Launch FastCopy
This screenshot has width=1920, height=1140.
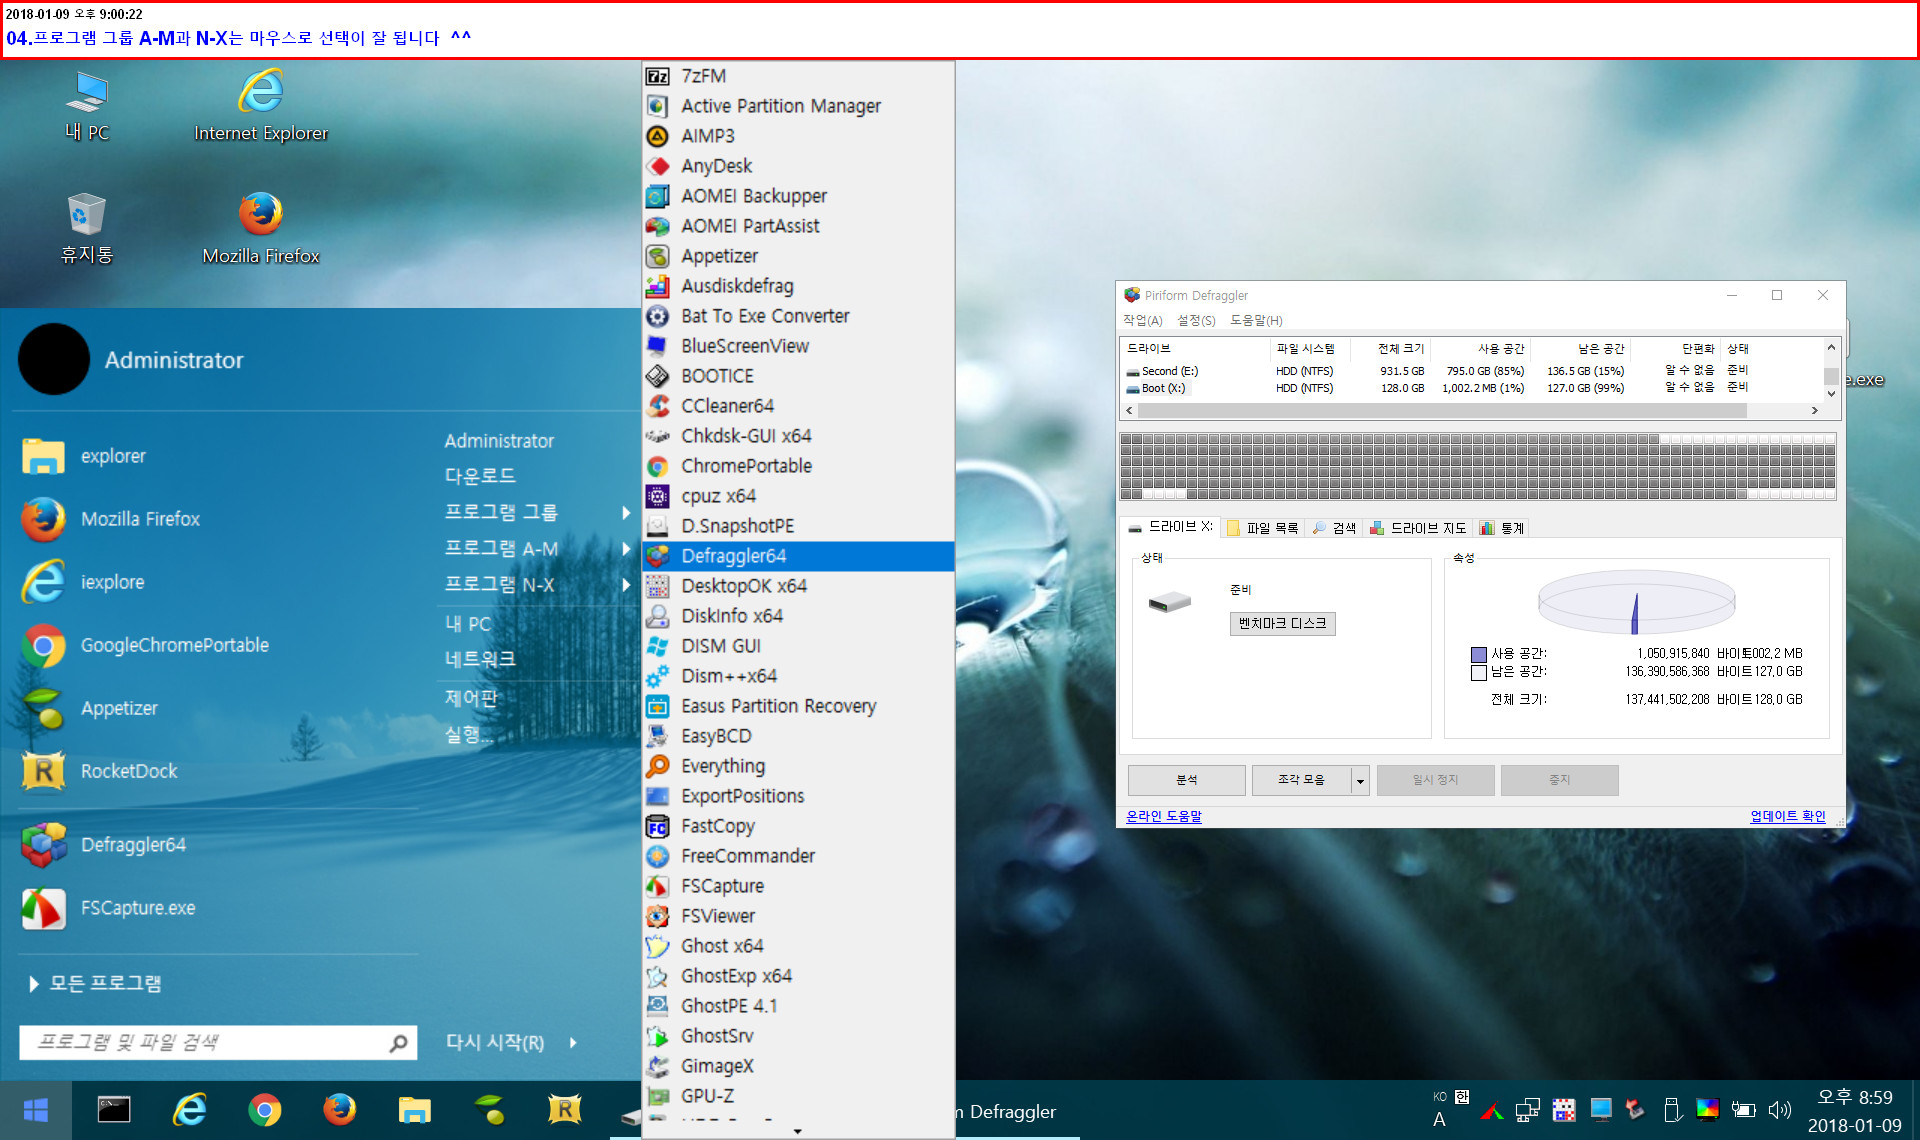797,826
